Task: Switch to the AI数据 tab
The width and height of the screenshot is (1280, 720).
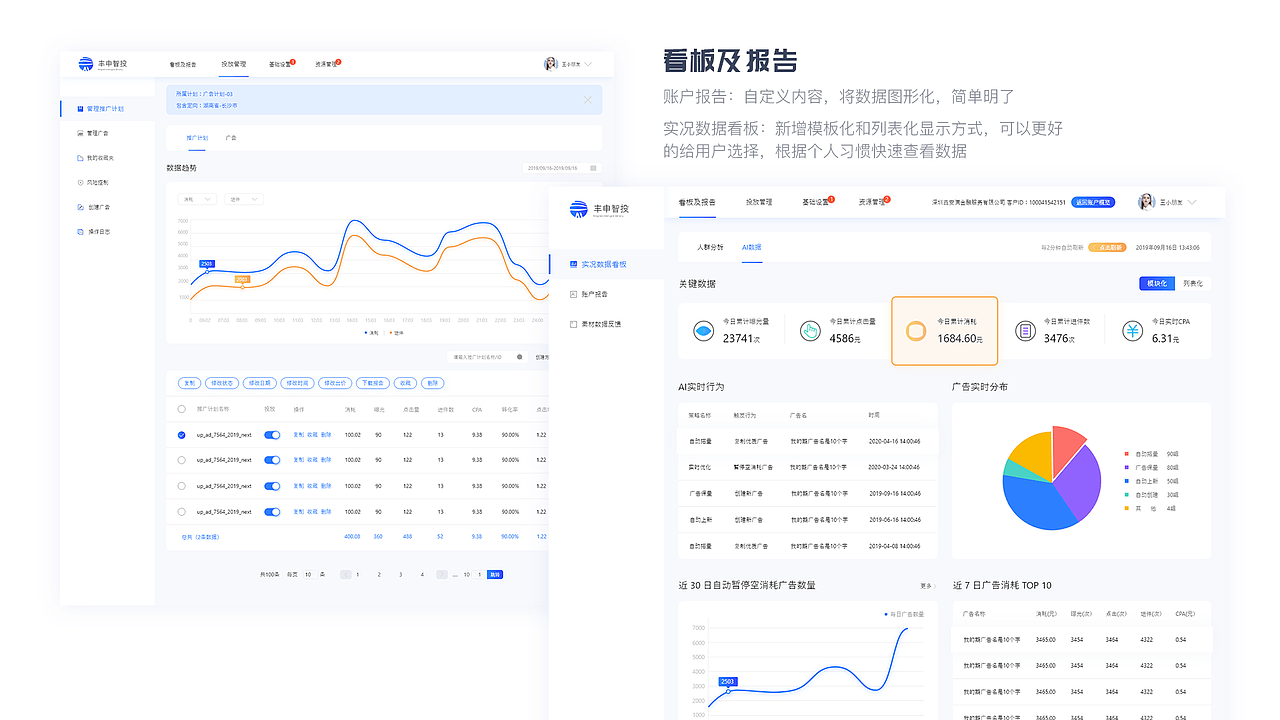Action: pyautogui.click(x=751, y=247)
